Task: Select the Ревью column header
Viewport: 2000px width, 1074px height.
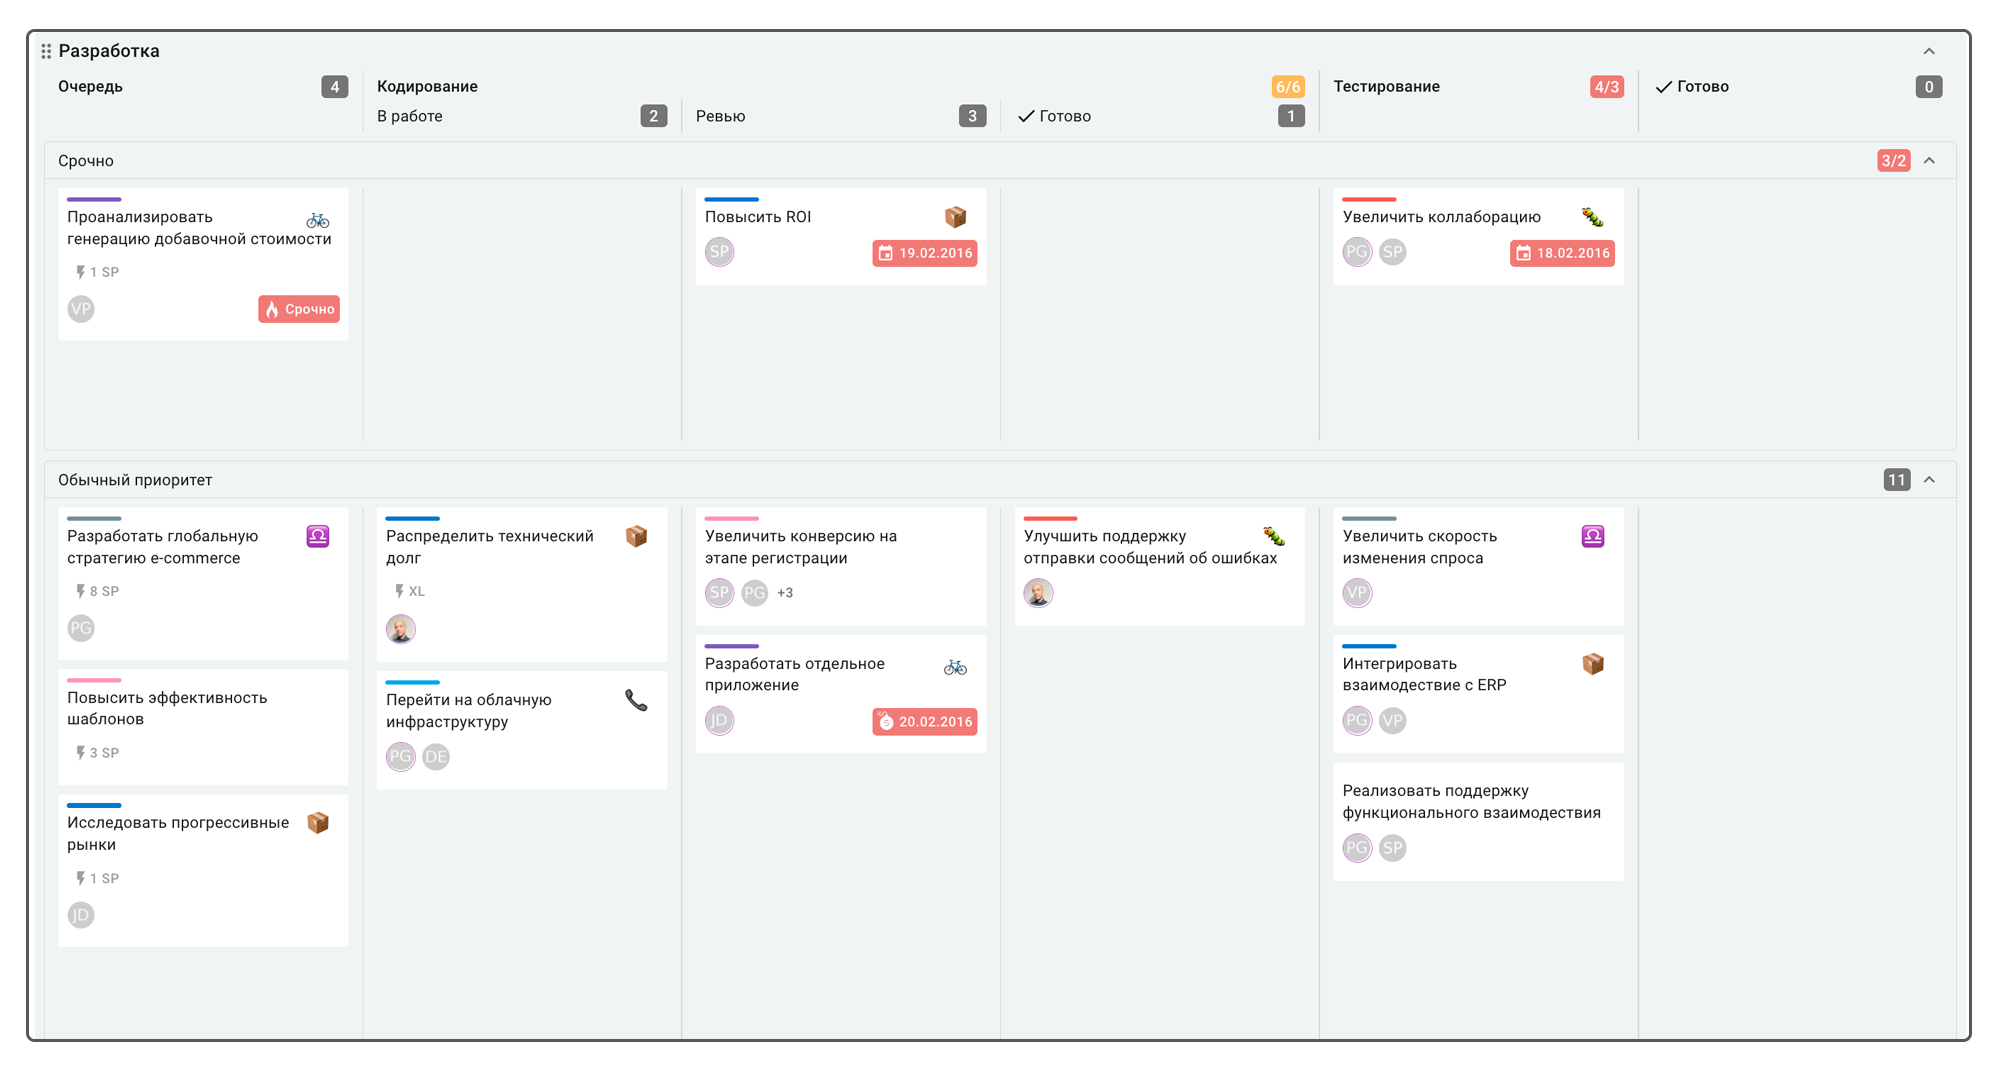Action: (x=721, y=116)
